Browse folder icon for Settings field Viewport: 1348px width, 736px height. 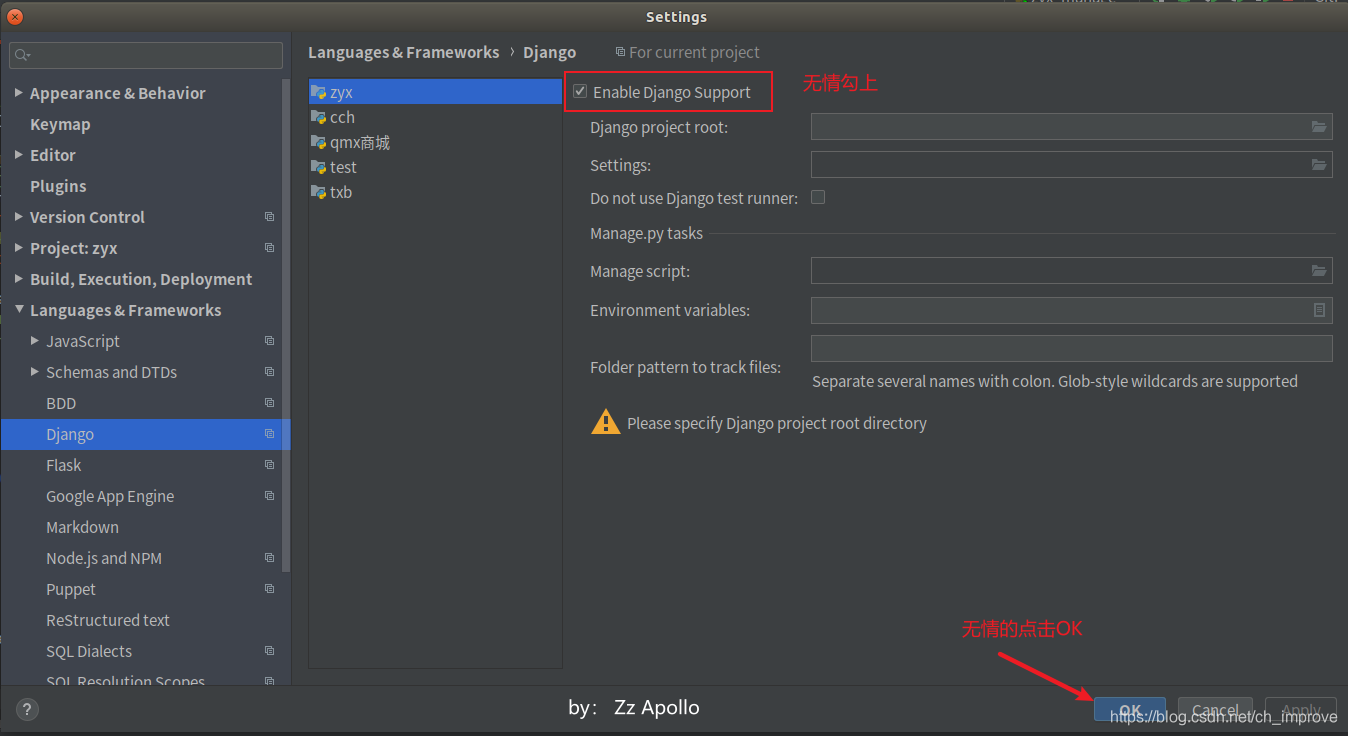[x=1319, y=165]
